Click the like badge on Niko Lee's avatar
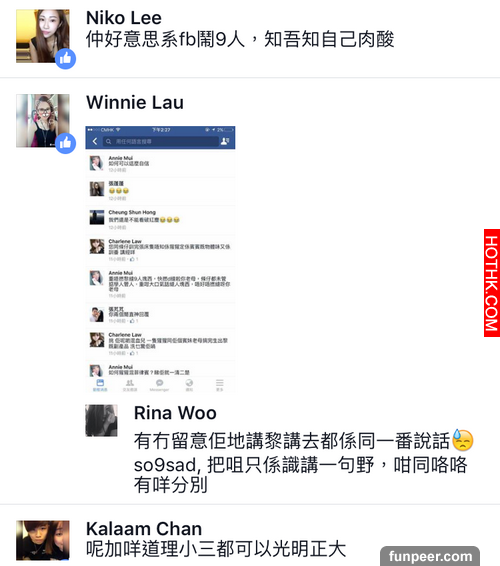Screen dimensions: 500x566 tap(65, 58)
